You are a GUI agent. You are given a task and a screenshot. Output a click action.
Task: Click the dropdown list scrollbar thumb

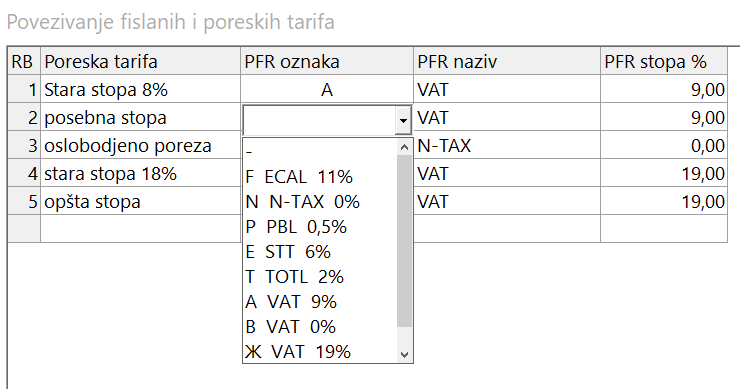click(x=404, y=241)
